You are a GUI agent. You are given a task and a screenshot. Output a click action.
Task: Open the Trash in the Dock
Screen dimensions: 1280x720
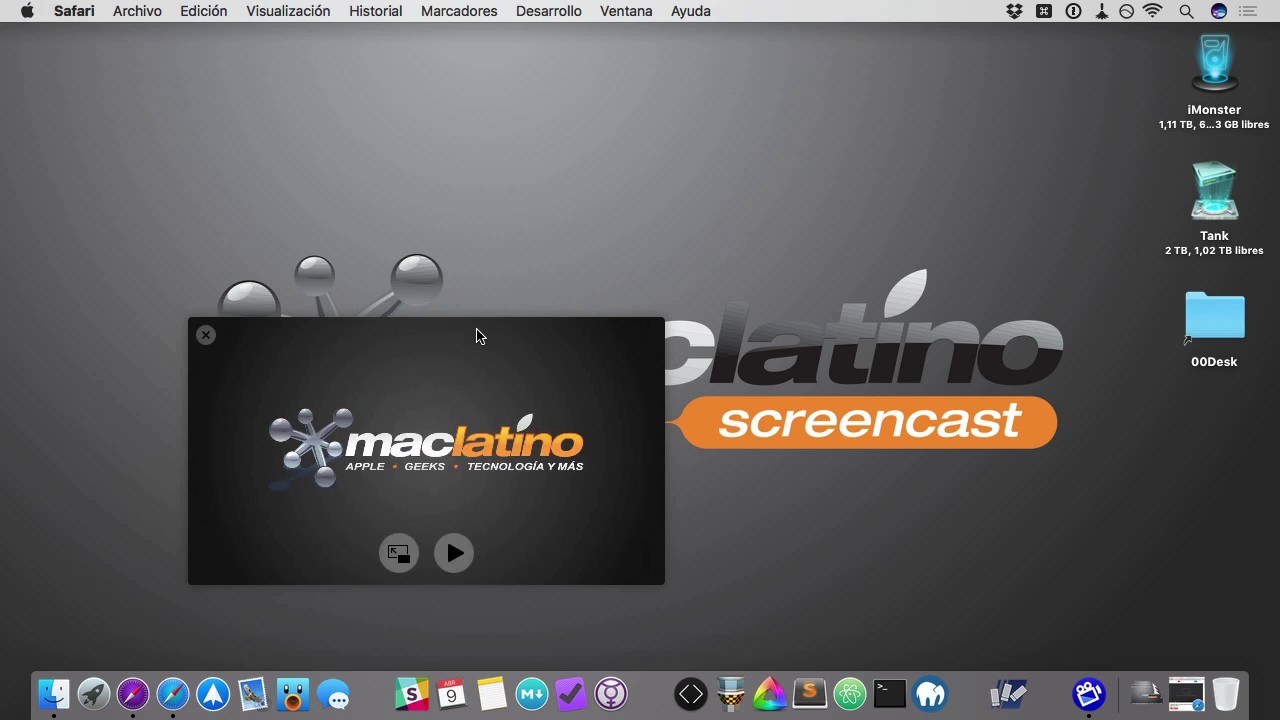tap(1226, 693)
